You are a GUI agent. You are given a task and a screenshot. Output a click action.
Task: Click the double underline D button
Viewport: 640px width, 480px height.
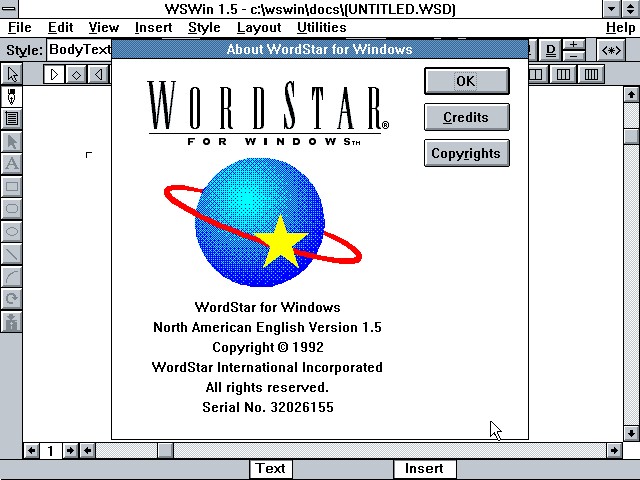tap(551, 50)
